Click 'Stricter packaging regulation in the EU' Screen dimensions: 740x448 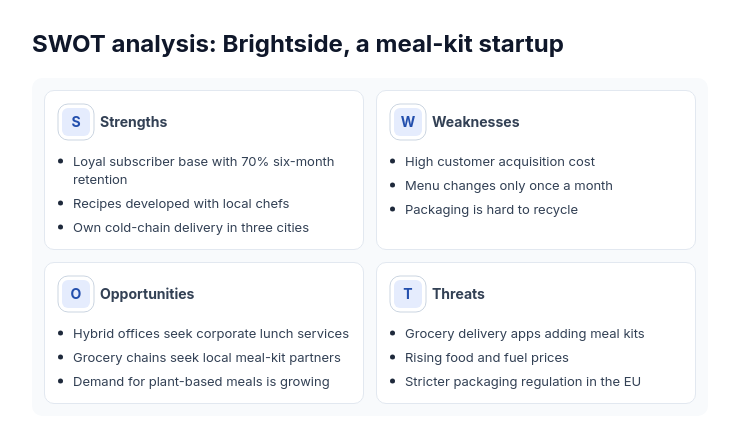point(523,381)
